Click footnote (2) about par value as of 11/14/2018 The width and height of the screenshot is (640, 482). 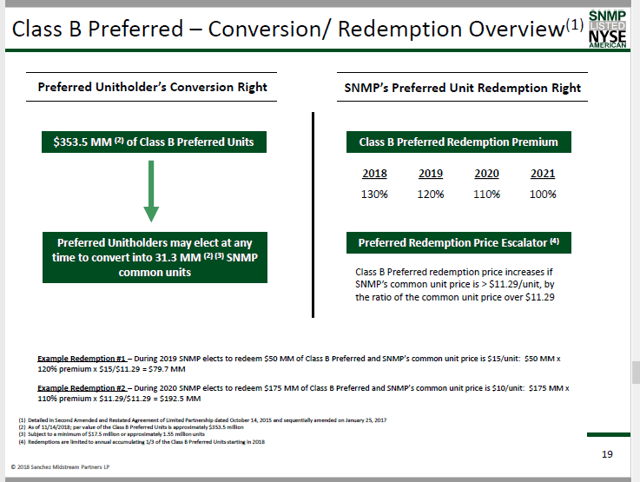[131, 427]
